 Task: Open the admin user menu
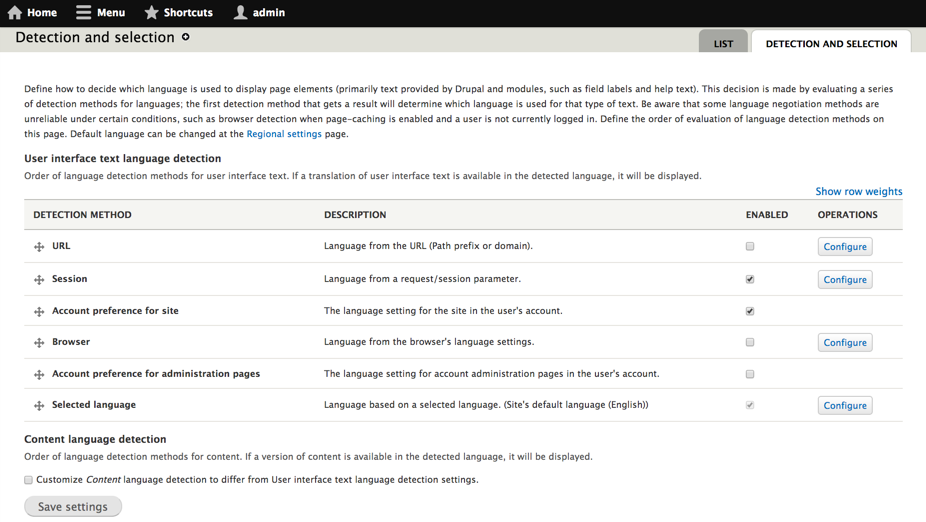pos(259,13)
